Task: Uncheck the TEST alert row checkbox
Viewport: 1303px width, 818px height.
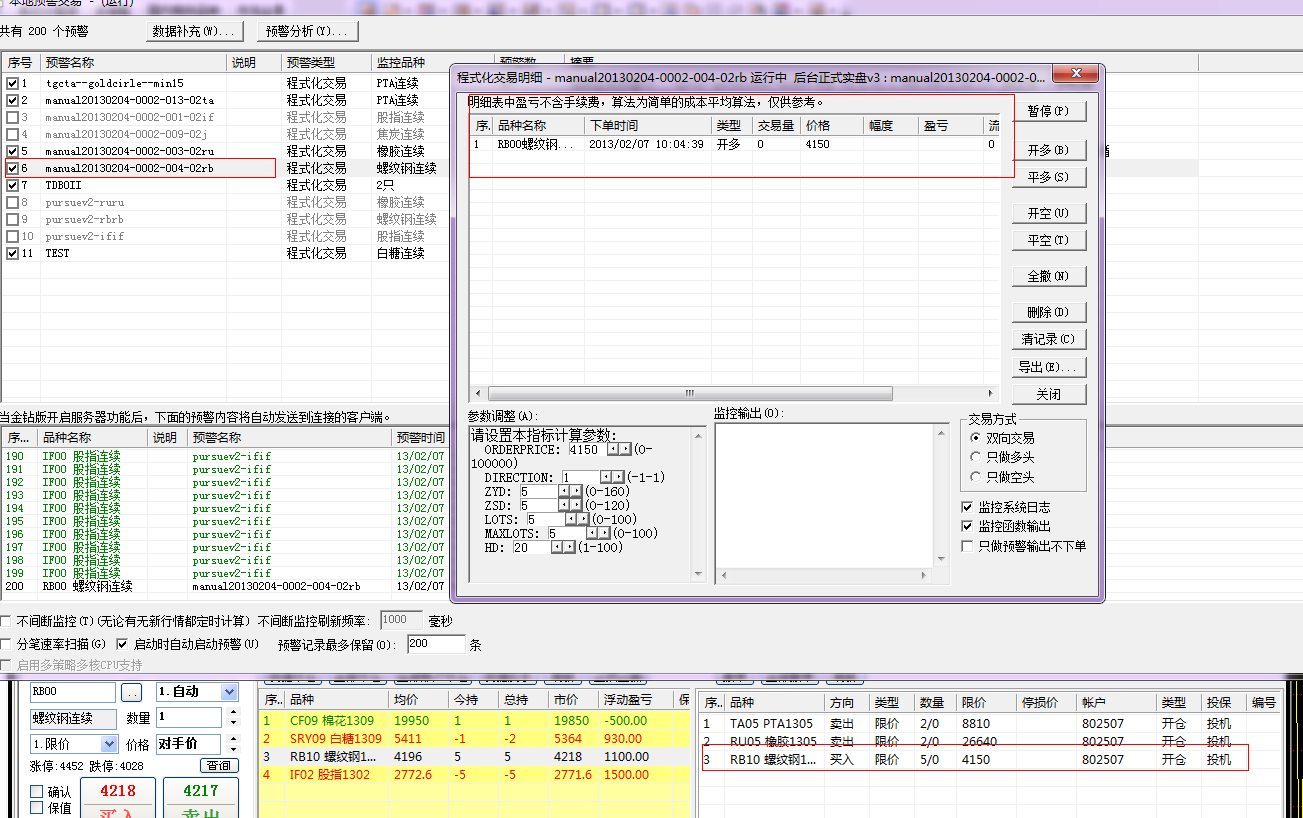Action: click(x=12, y=254)
